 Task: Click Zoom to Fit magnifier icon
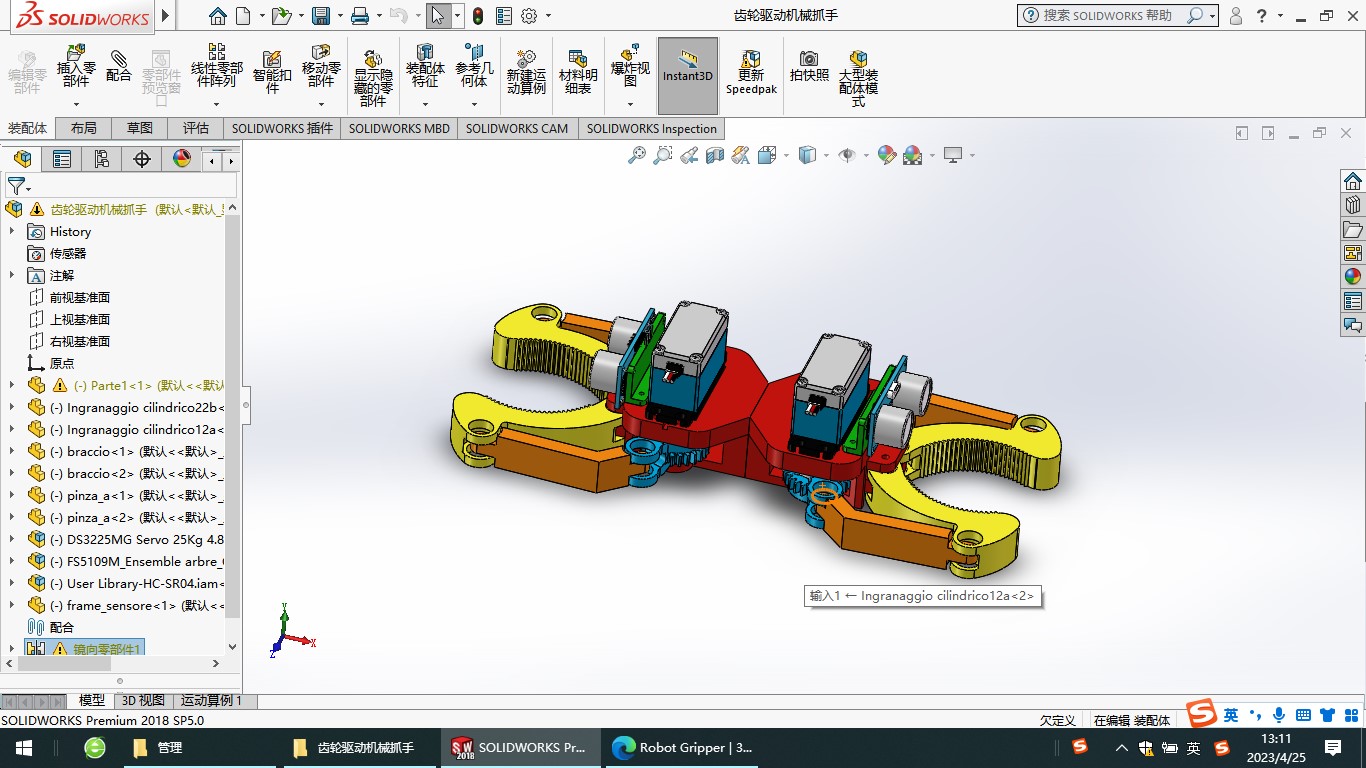[x=637, y=155]
